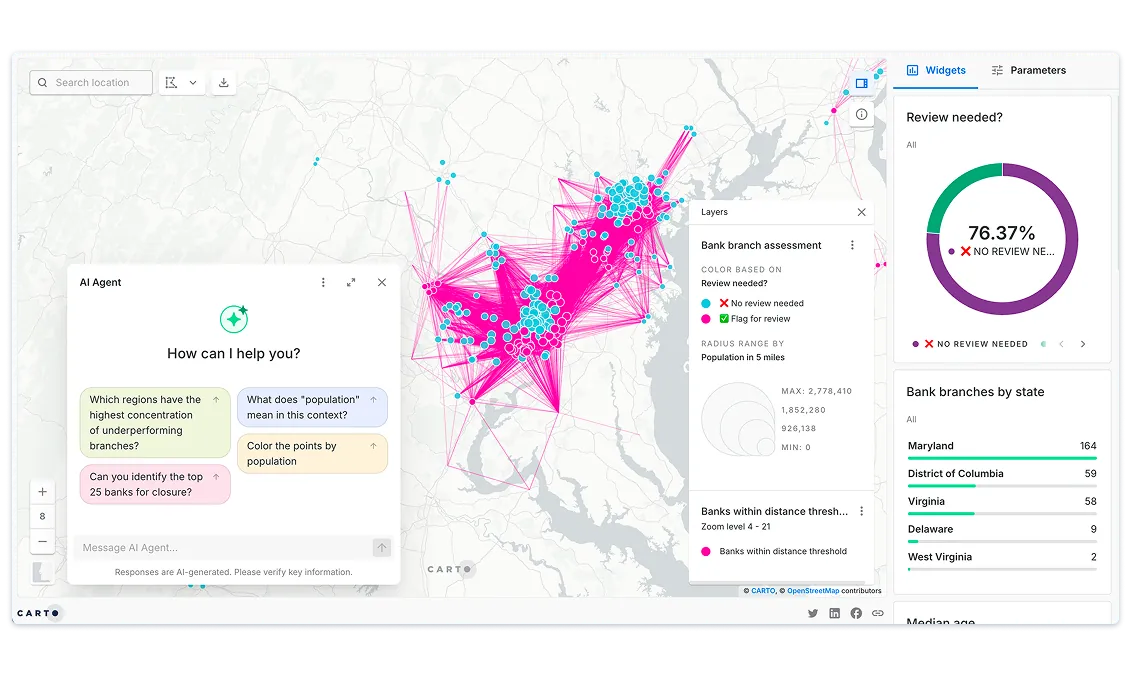
Task: Copy the map link icon
Action: [877, 613]
